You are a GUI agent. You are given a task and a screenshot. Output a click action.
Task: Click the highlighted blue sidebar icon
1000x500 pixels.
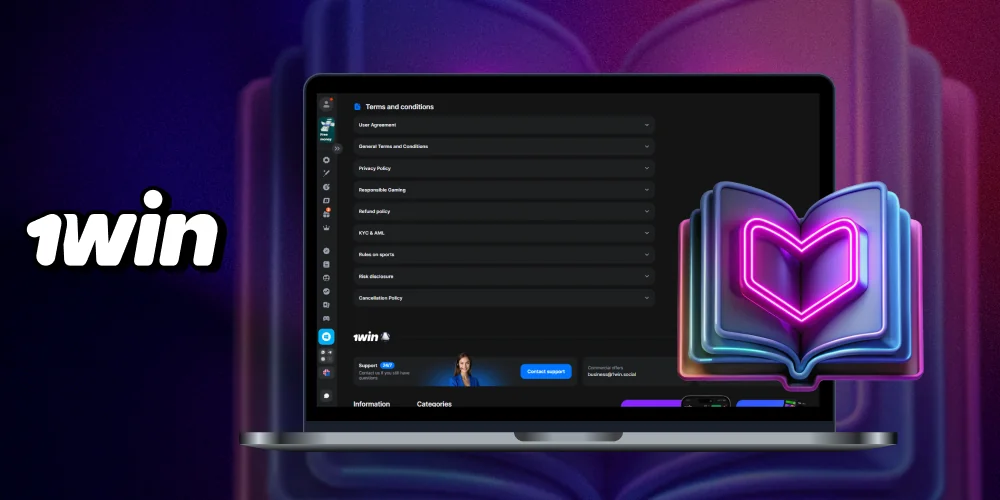(x=327, y=337)
